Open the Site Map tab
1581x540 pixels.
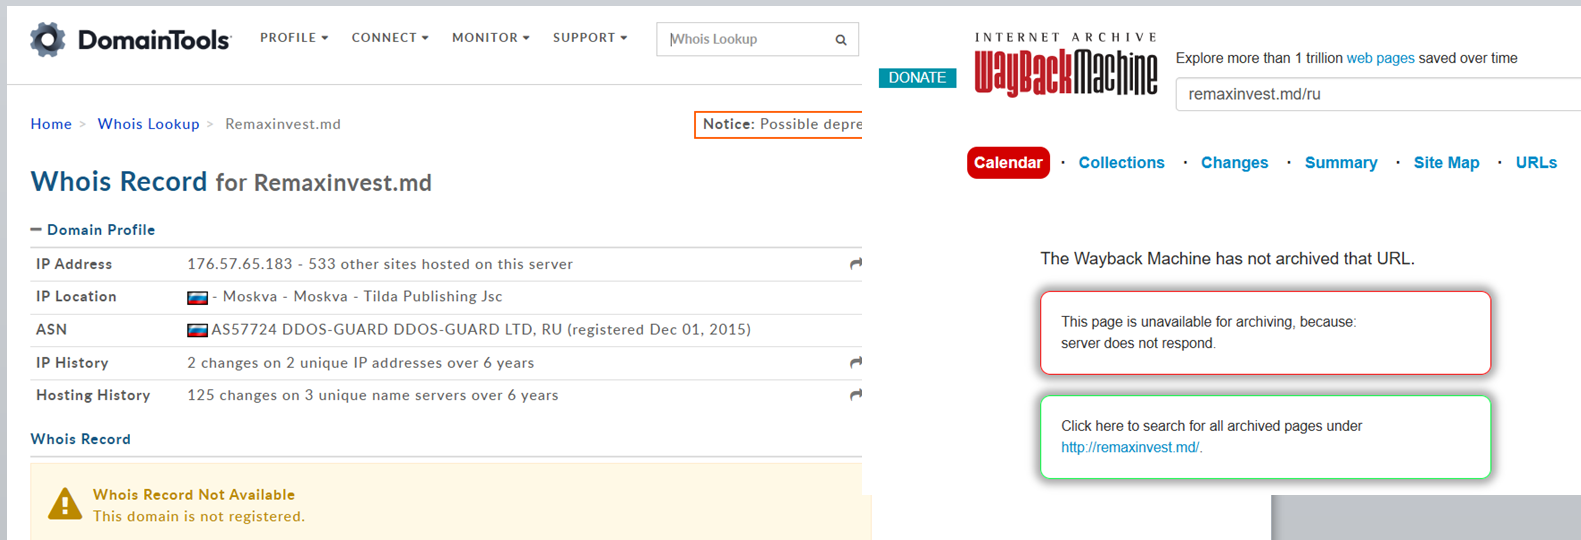pos(1446,163)
